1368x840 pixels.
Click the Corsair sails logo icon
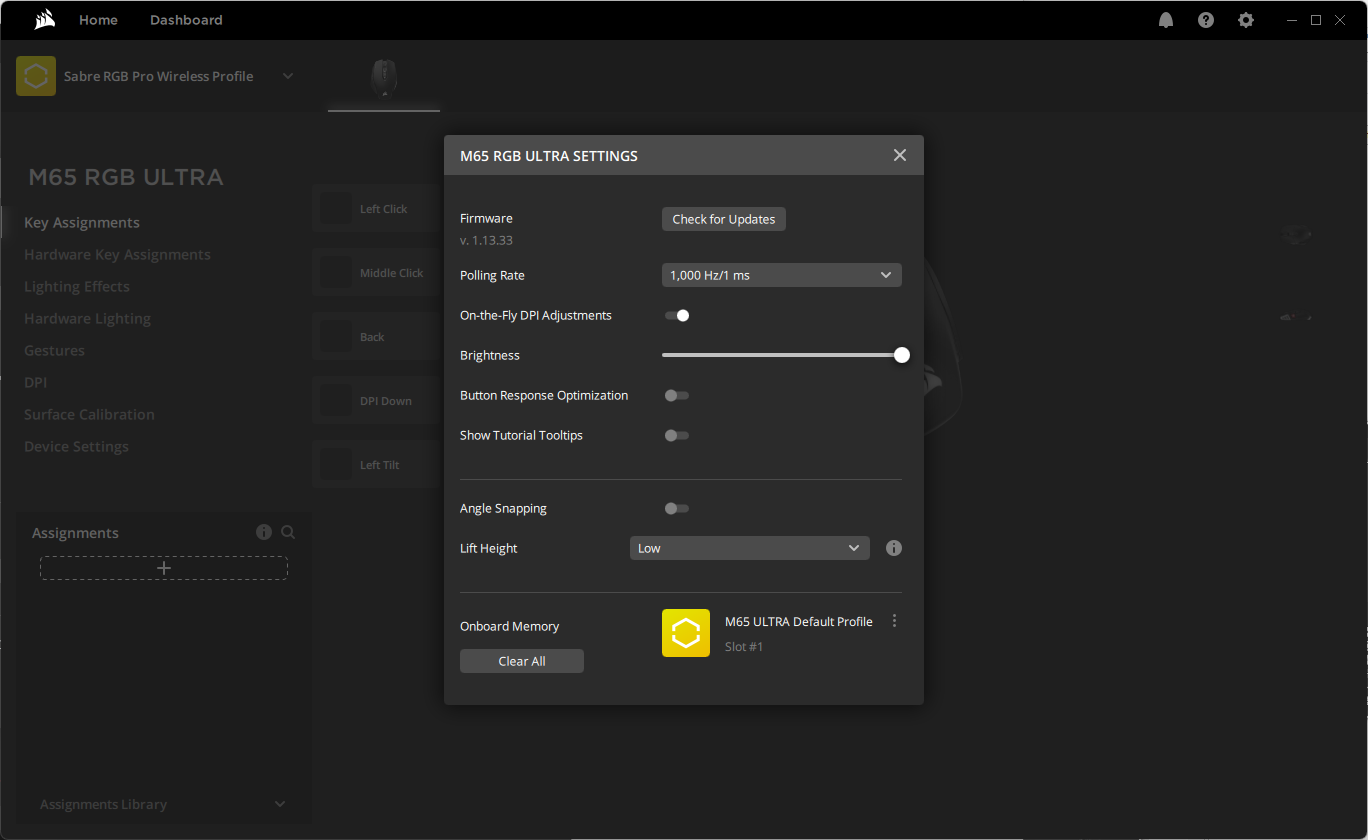tap(43, 20)
